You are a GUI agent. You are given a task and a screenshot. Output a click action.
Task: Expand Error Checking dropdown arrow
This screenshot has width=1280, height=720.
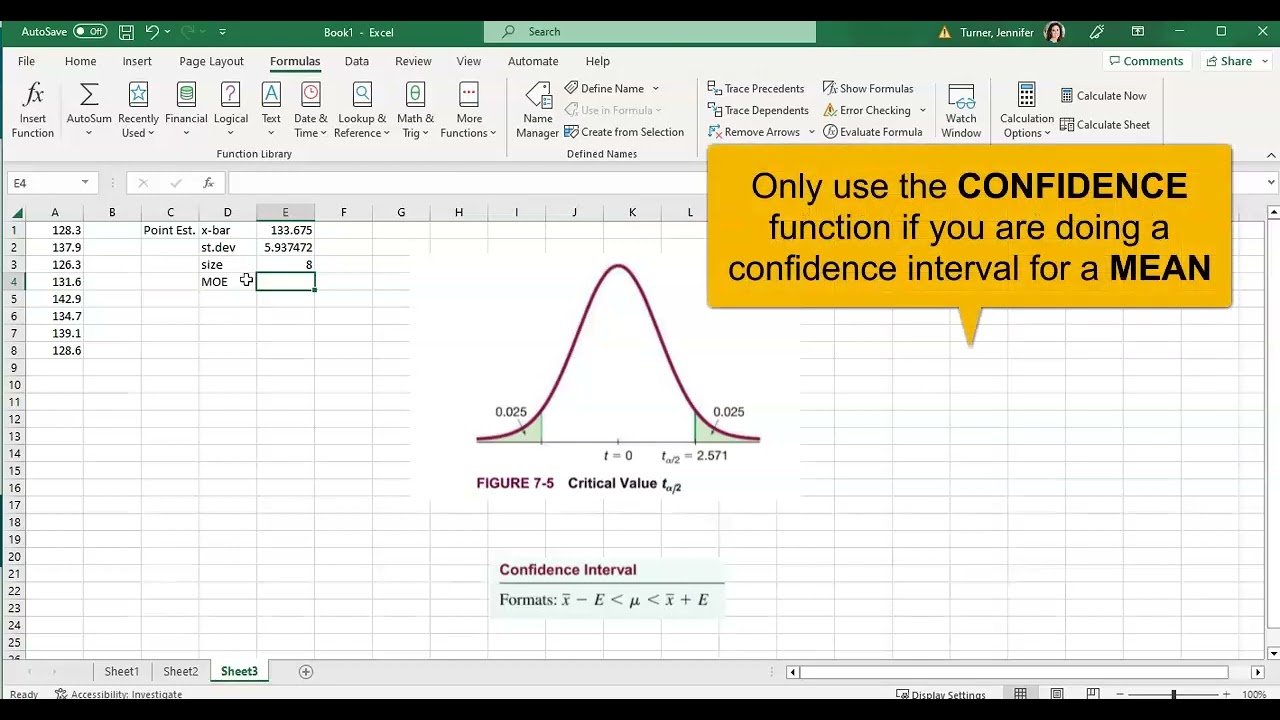923,110
